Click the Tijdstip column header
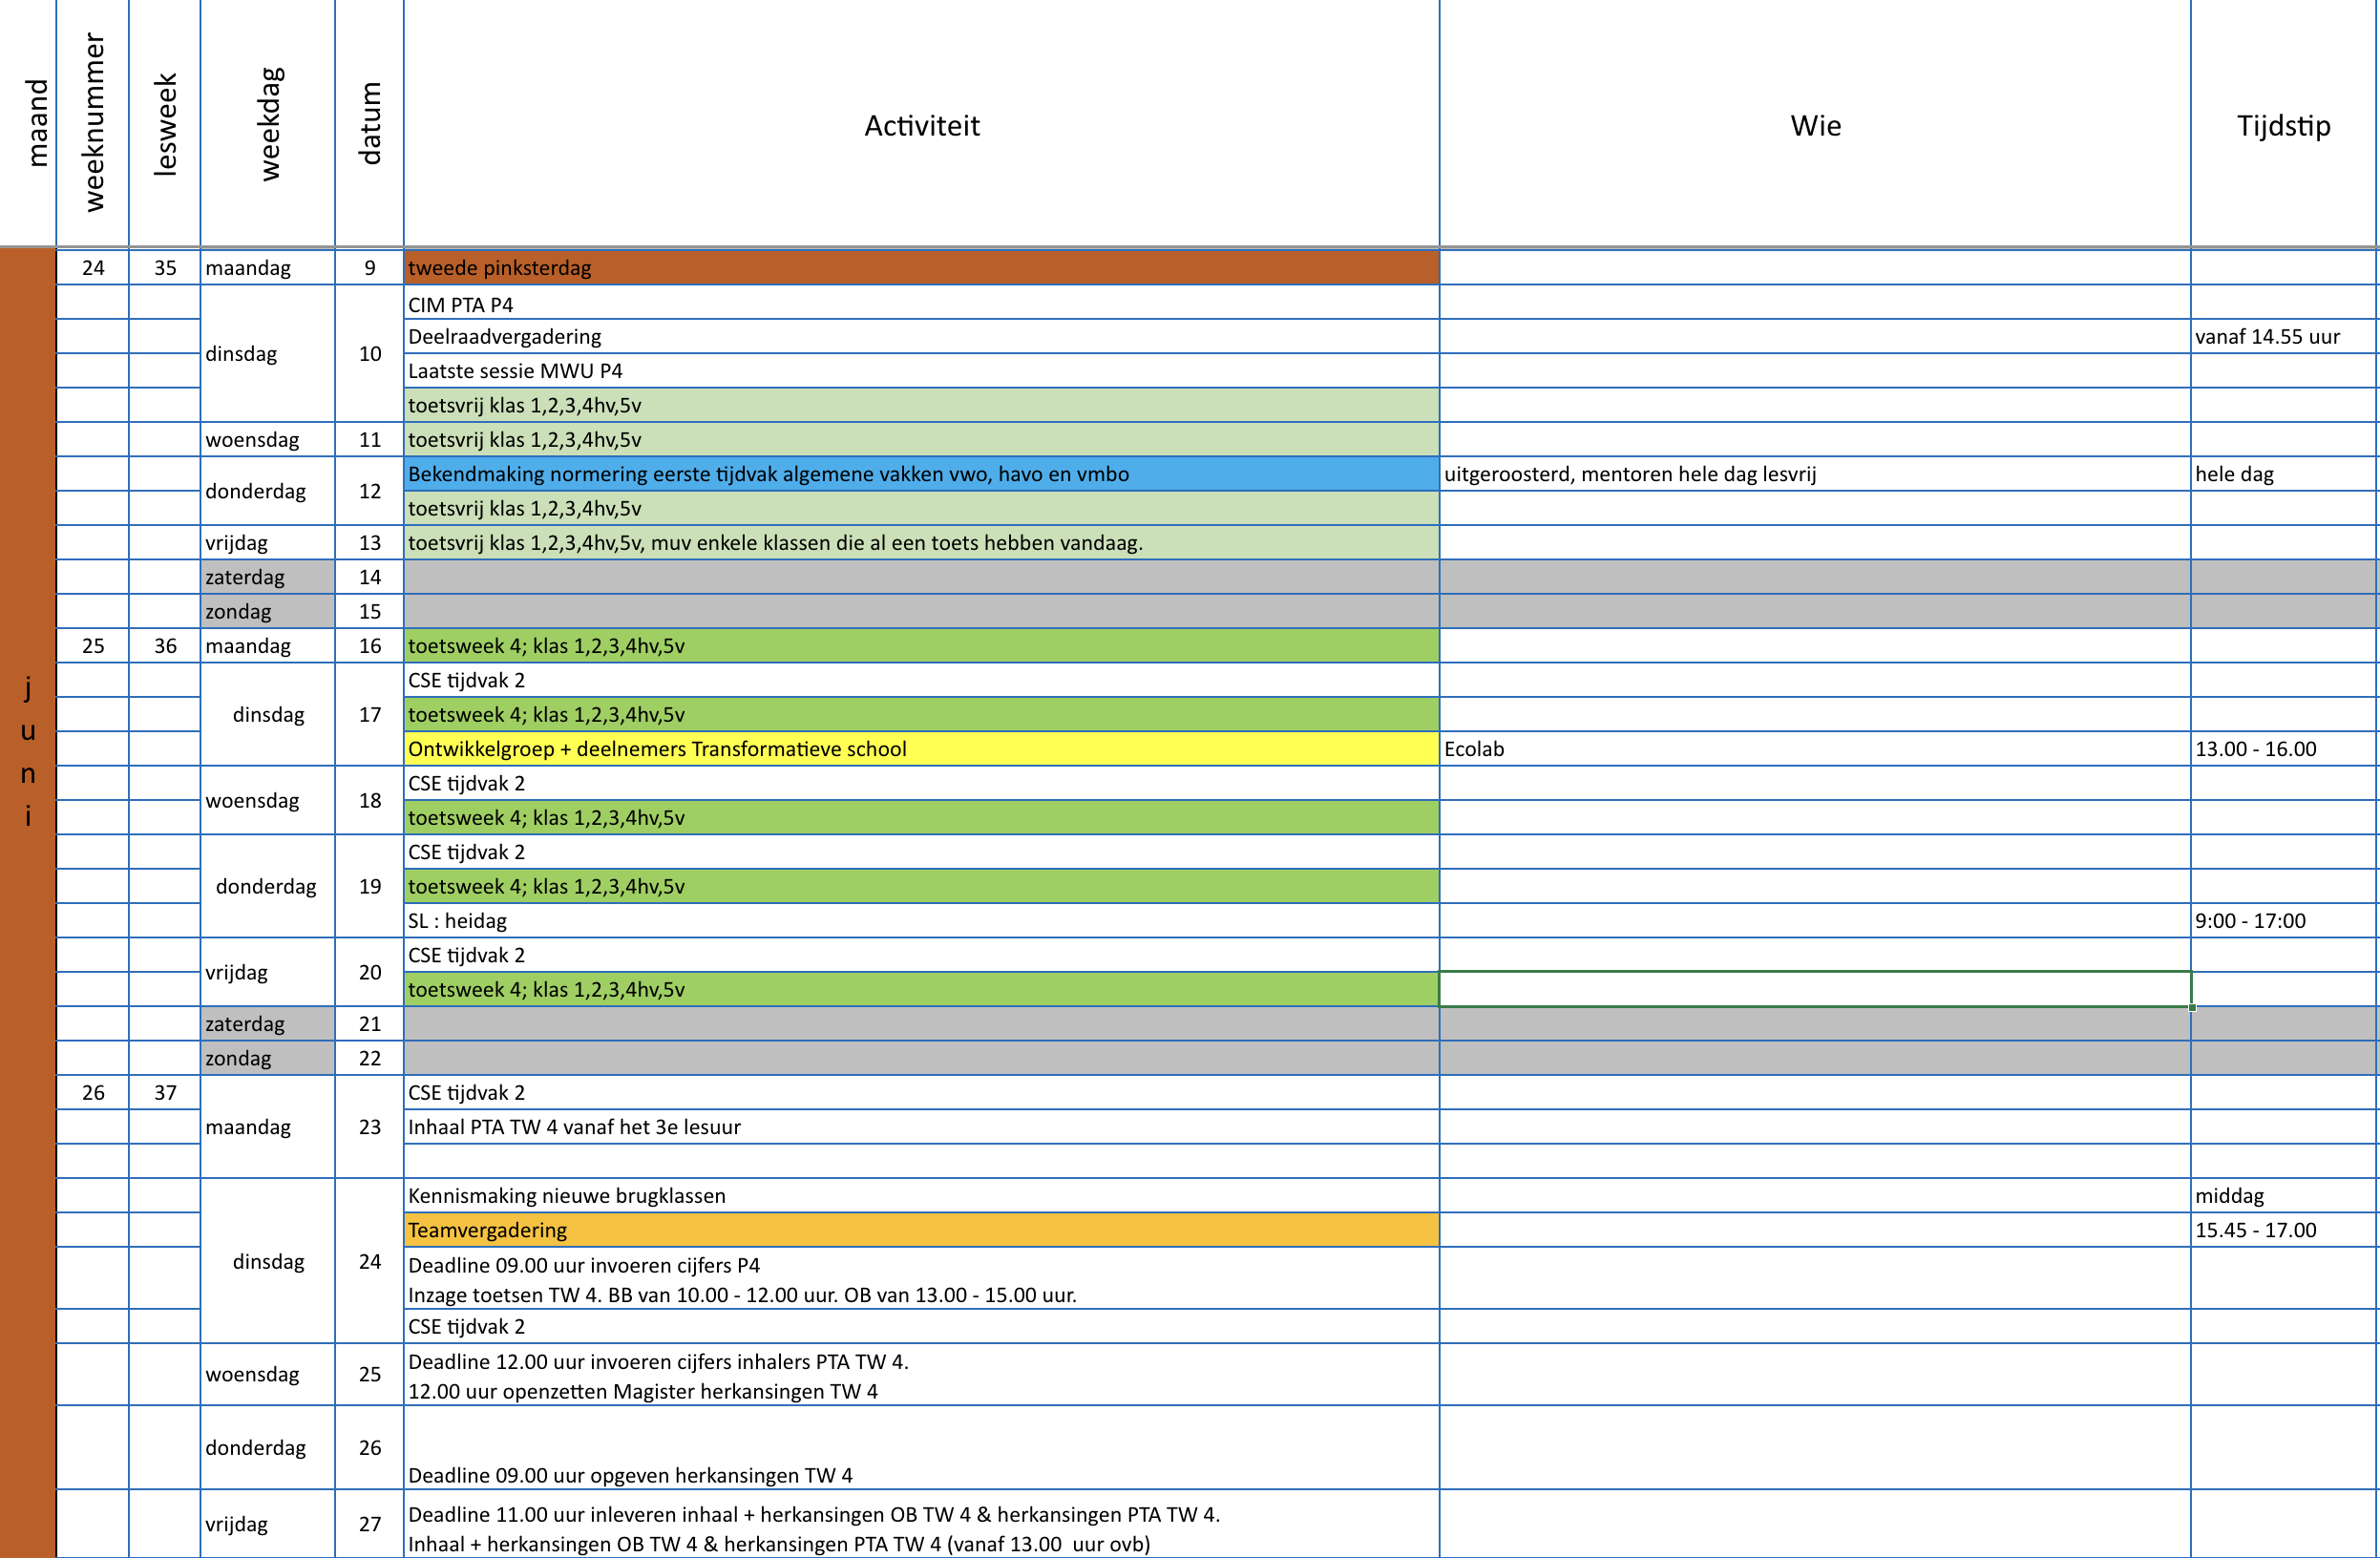2380x1558 pixels. [x=2284, y=124]
